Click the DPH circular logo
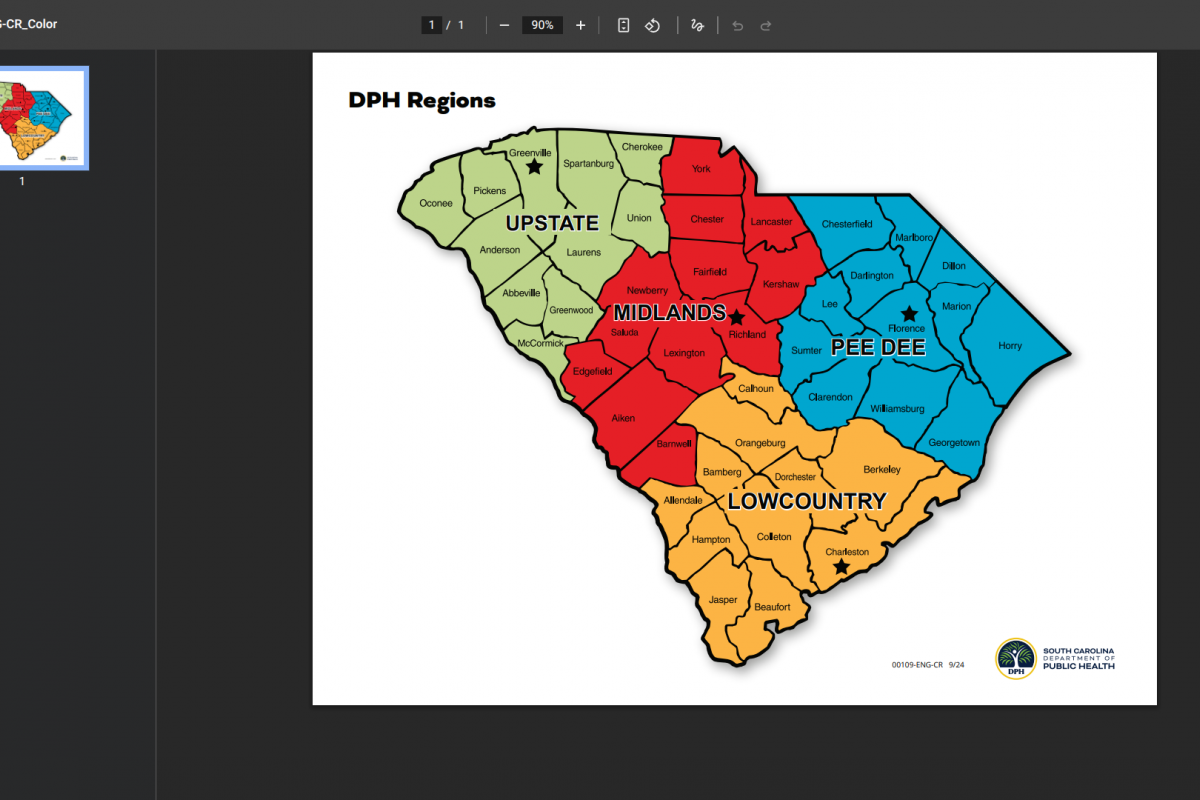Screen dimensions: 1200x800 point(1016,659)
